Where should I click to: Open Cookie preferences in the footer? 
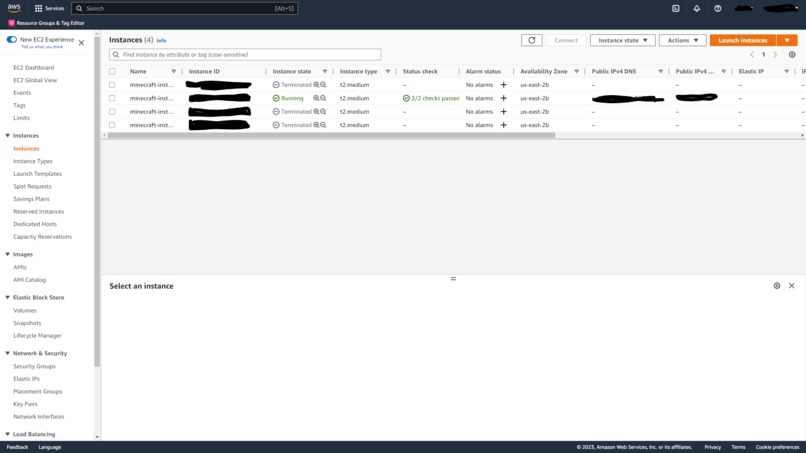point(777,447)
